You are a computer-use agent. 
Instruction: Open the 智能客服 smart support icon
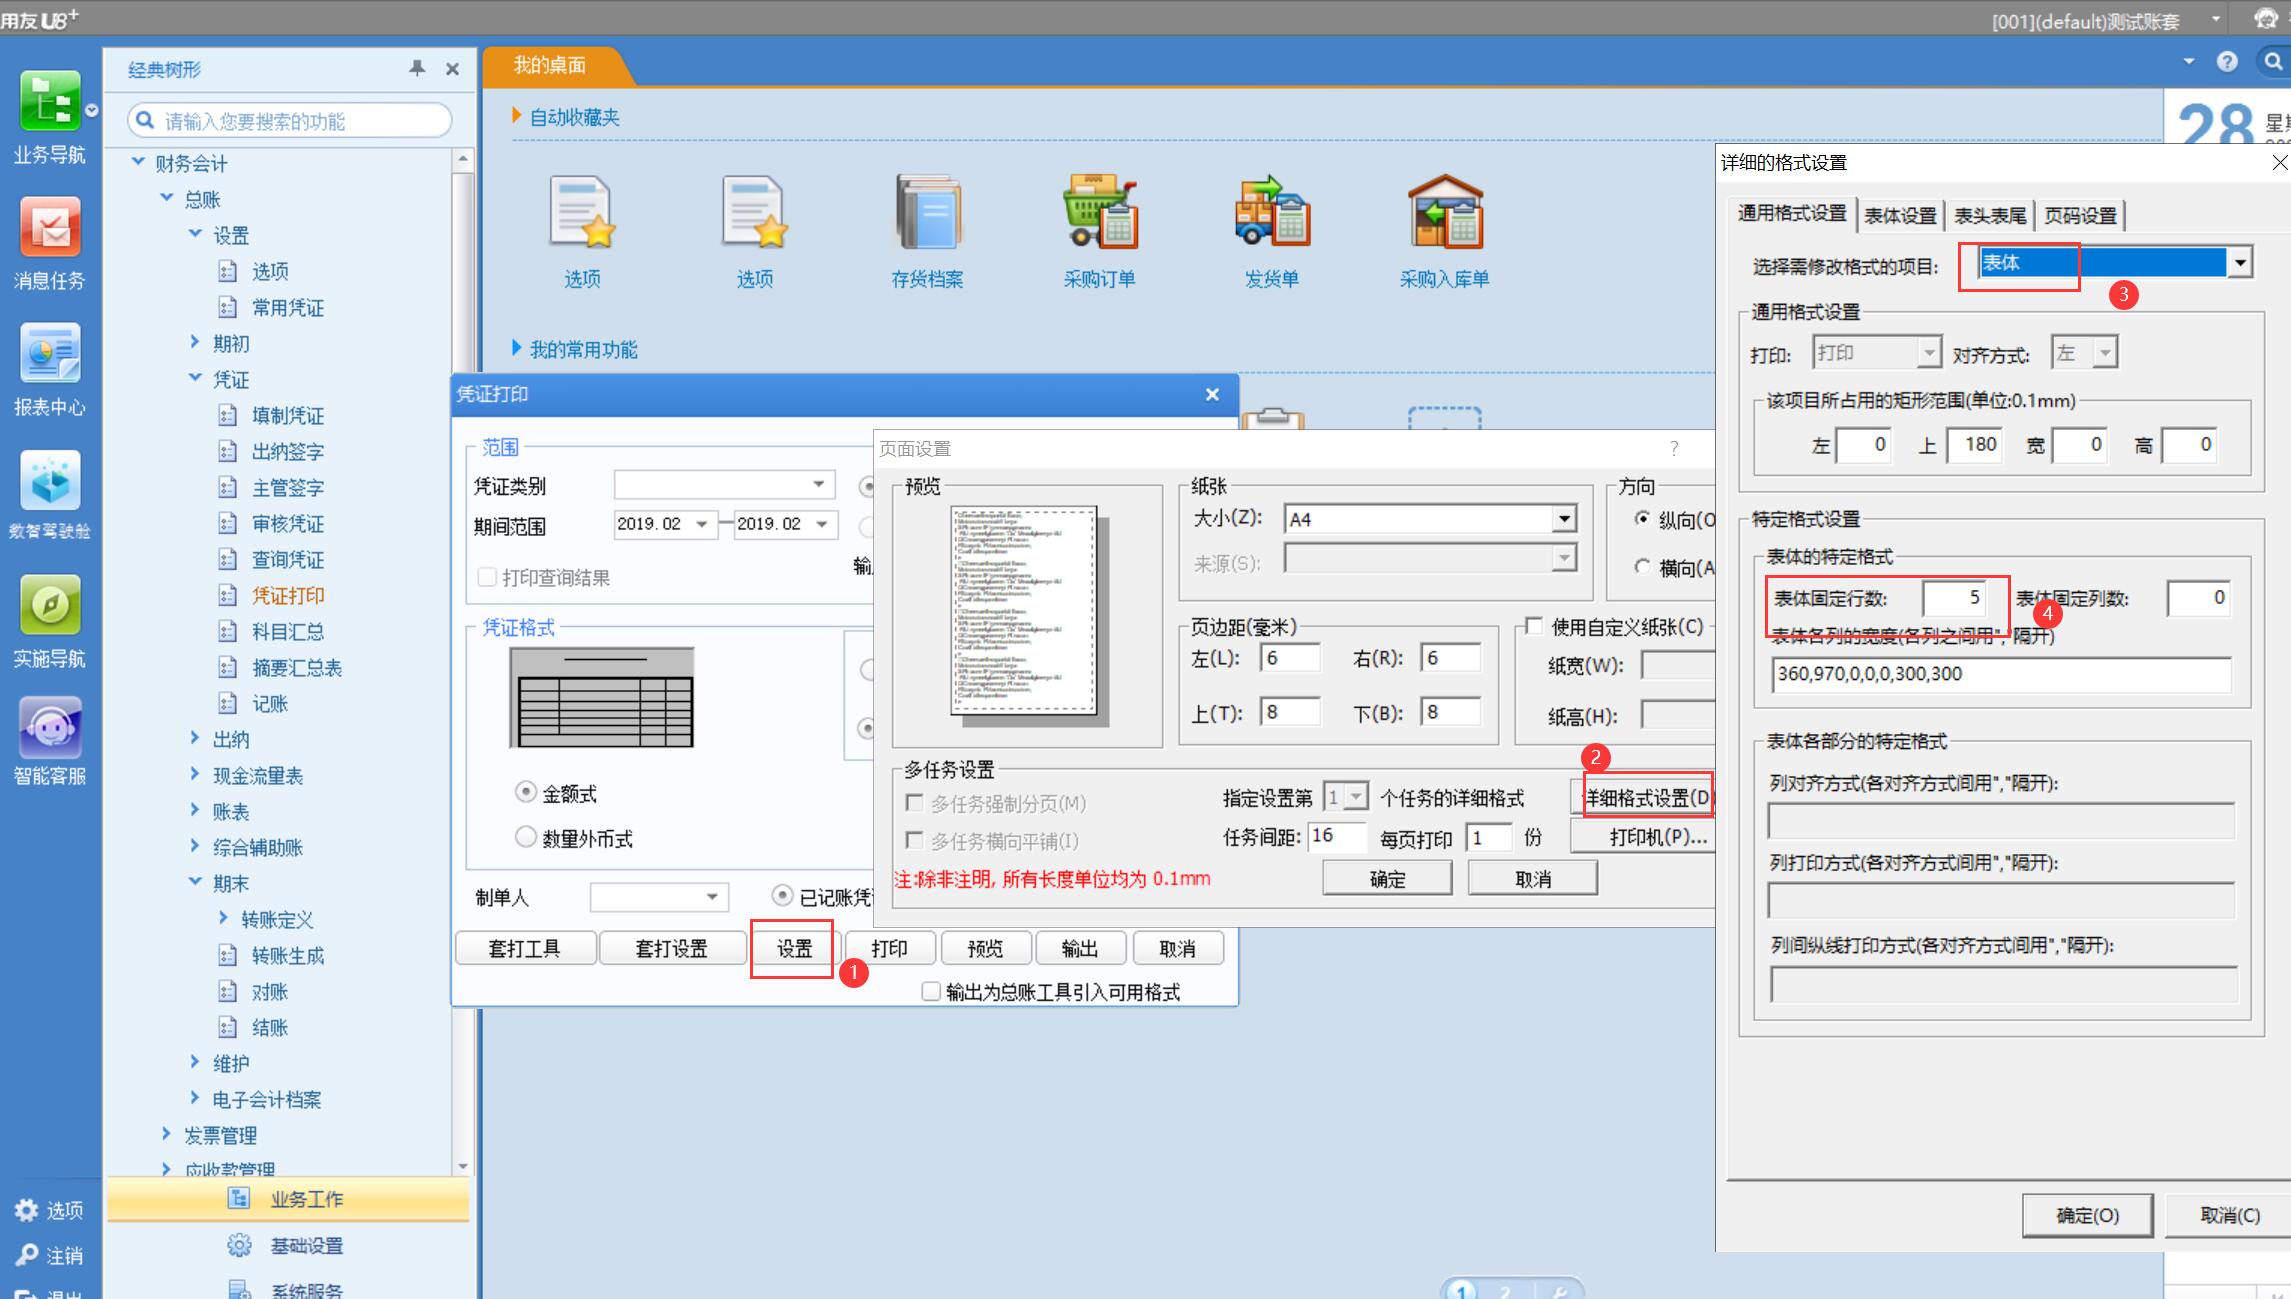coord(50,727)
